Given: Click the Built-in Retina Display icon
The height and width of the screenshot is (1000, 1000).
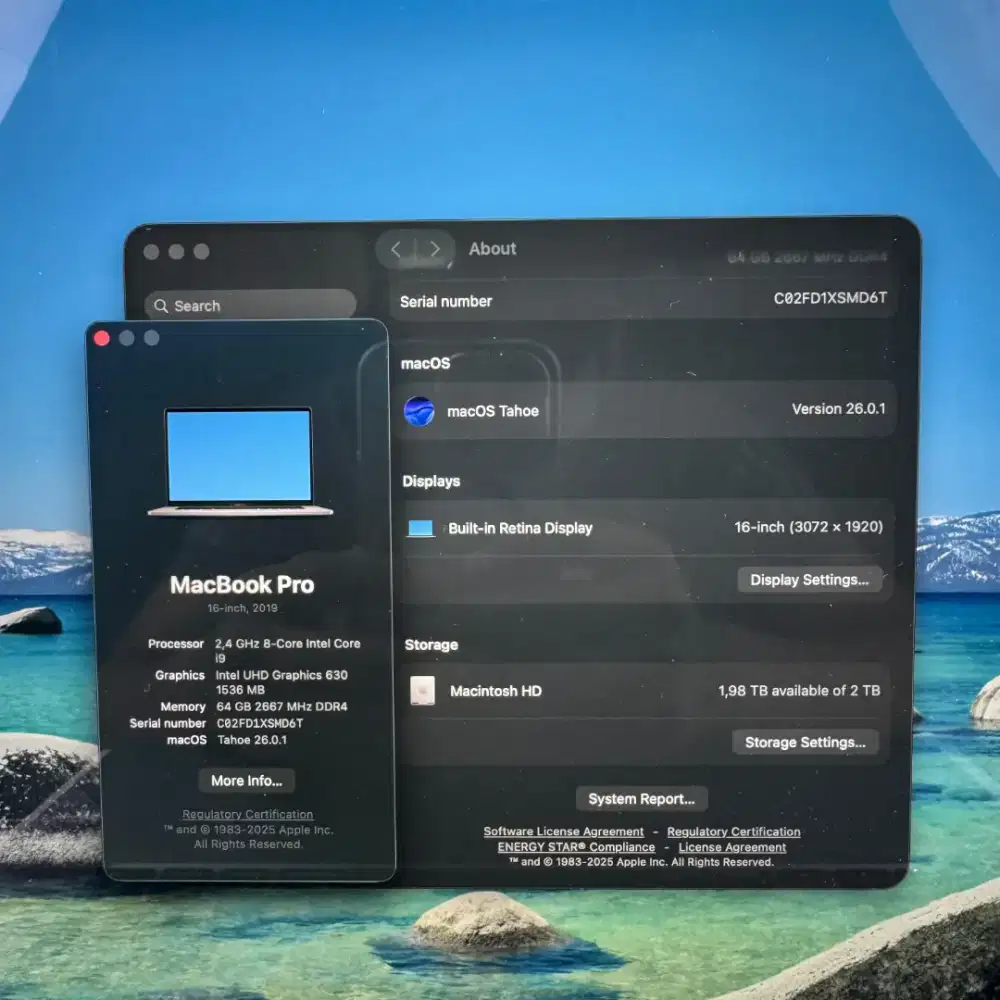Looking at the screenshot, I should [421, 527].
